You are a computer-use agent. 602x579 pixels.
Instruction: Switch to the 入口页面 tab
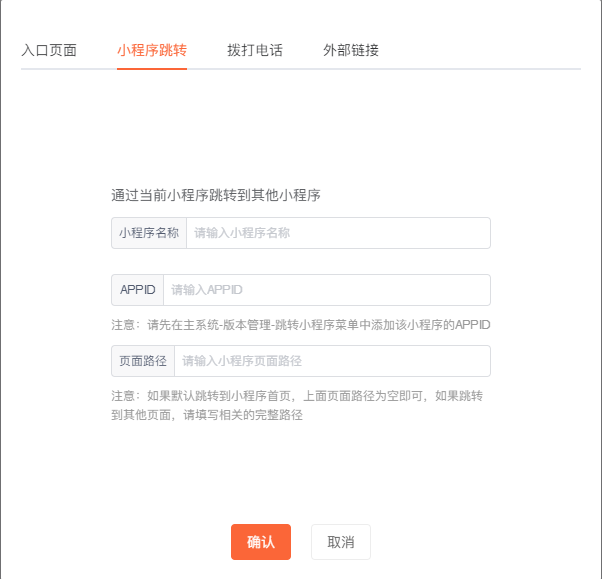(49, 50)
